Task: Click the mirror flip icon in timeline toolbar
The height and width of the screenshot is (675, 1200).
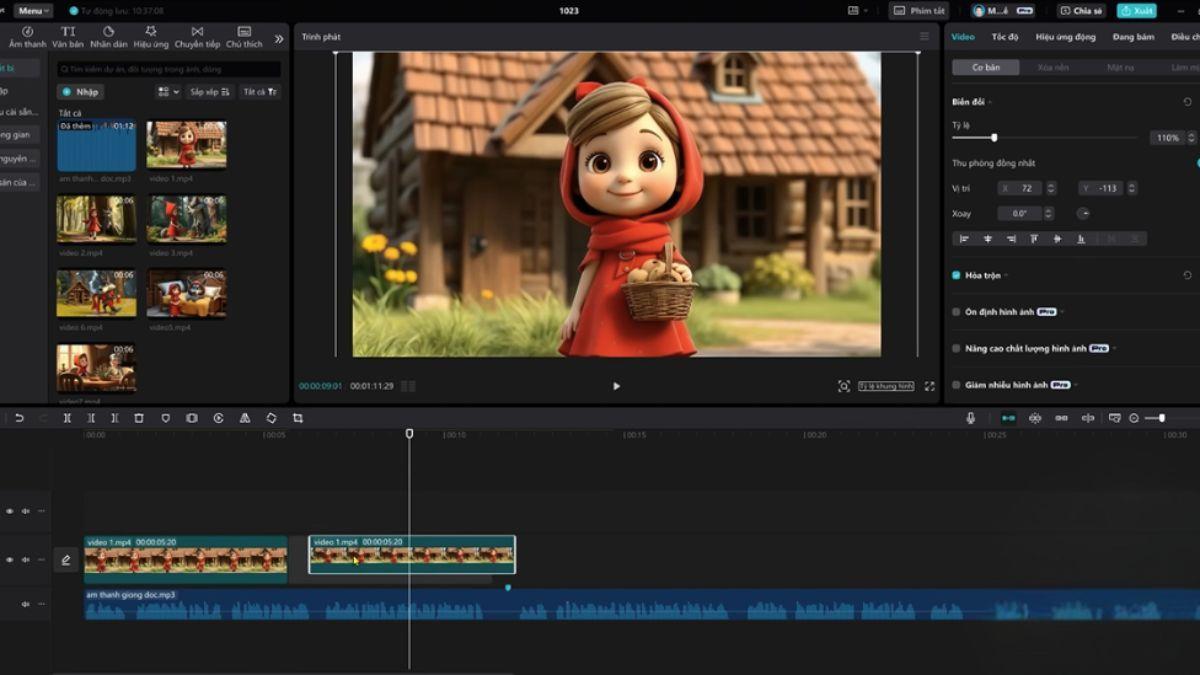Action: click(x=245, y=418)
